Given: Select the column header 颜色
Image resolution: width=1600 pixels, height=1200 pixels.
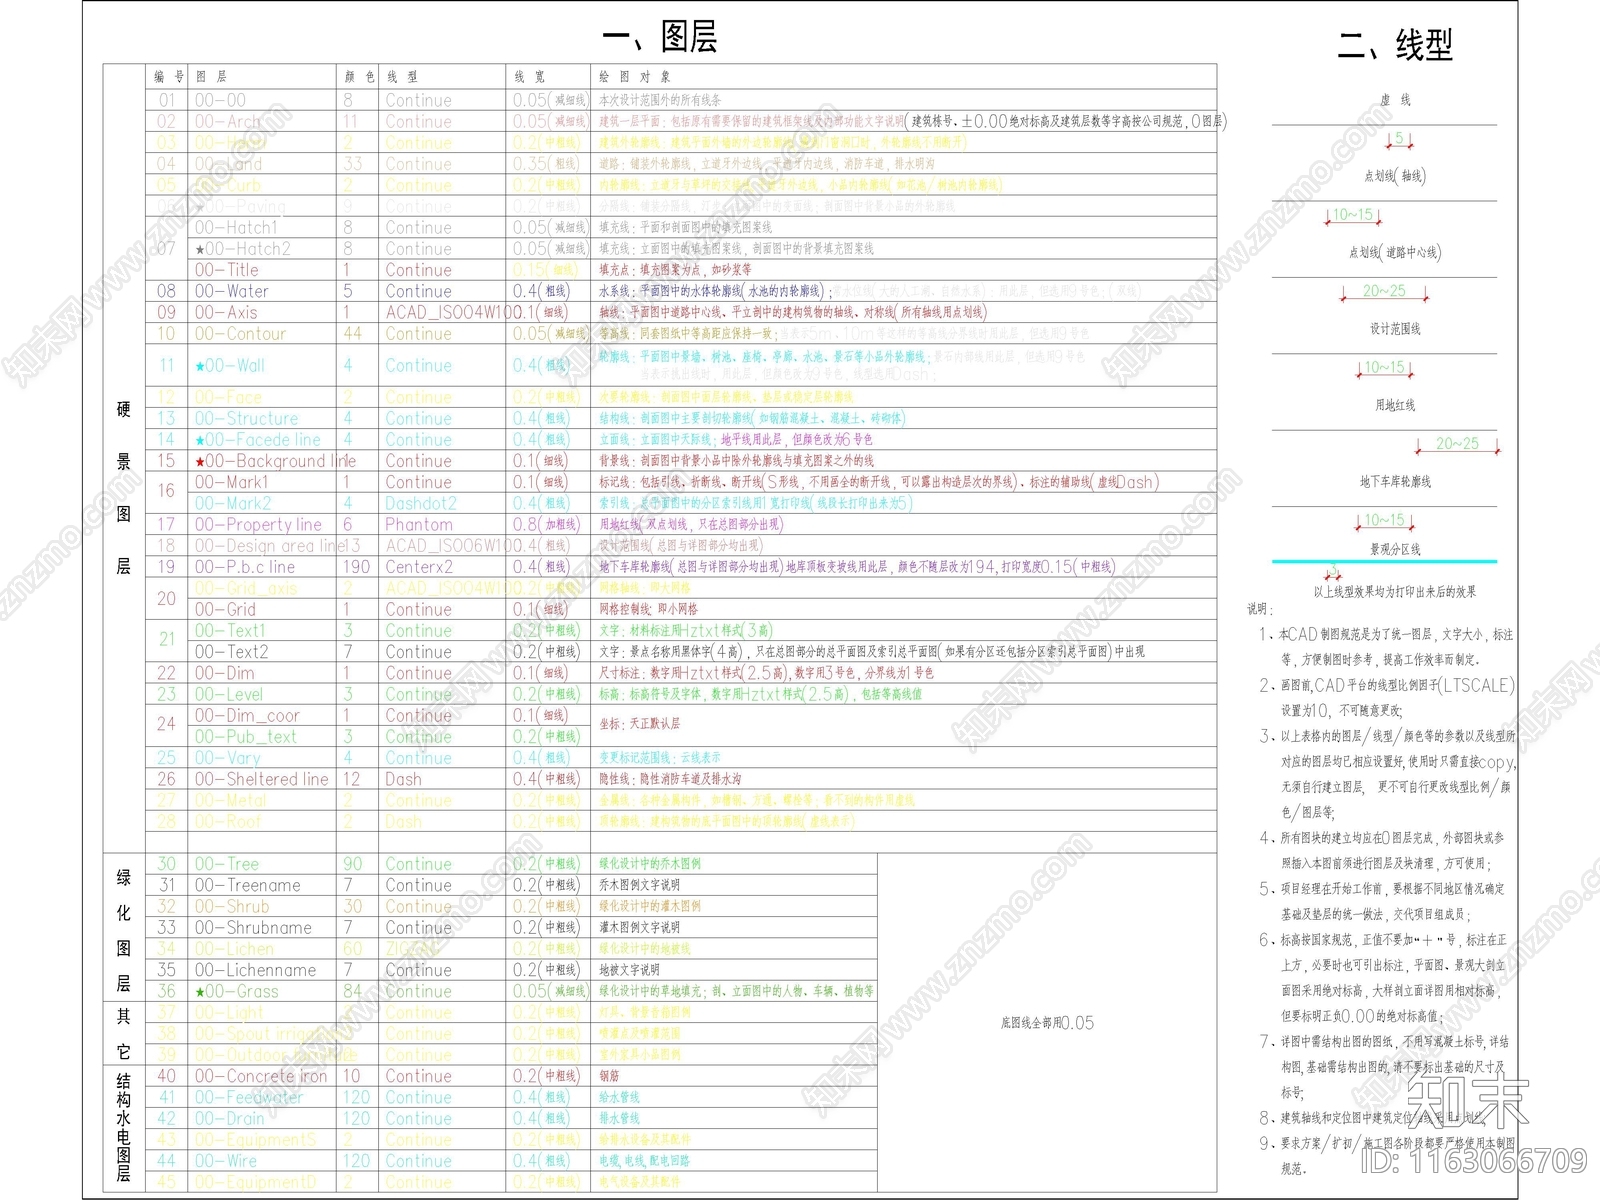Looking at the screenshot, I should [359, 76].
